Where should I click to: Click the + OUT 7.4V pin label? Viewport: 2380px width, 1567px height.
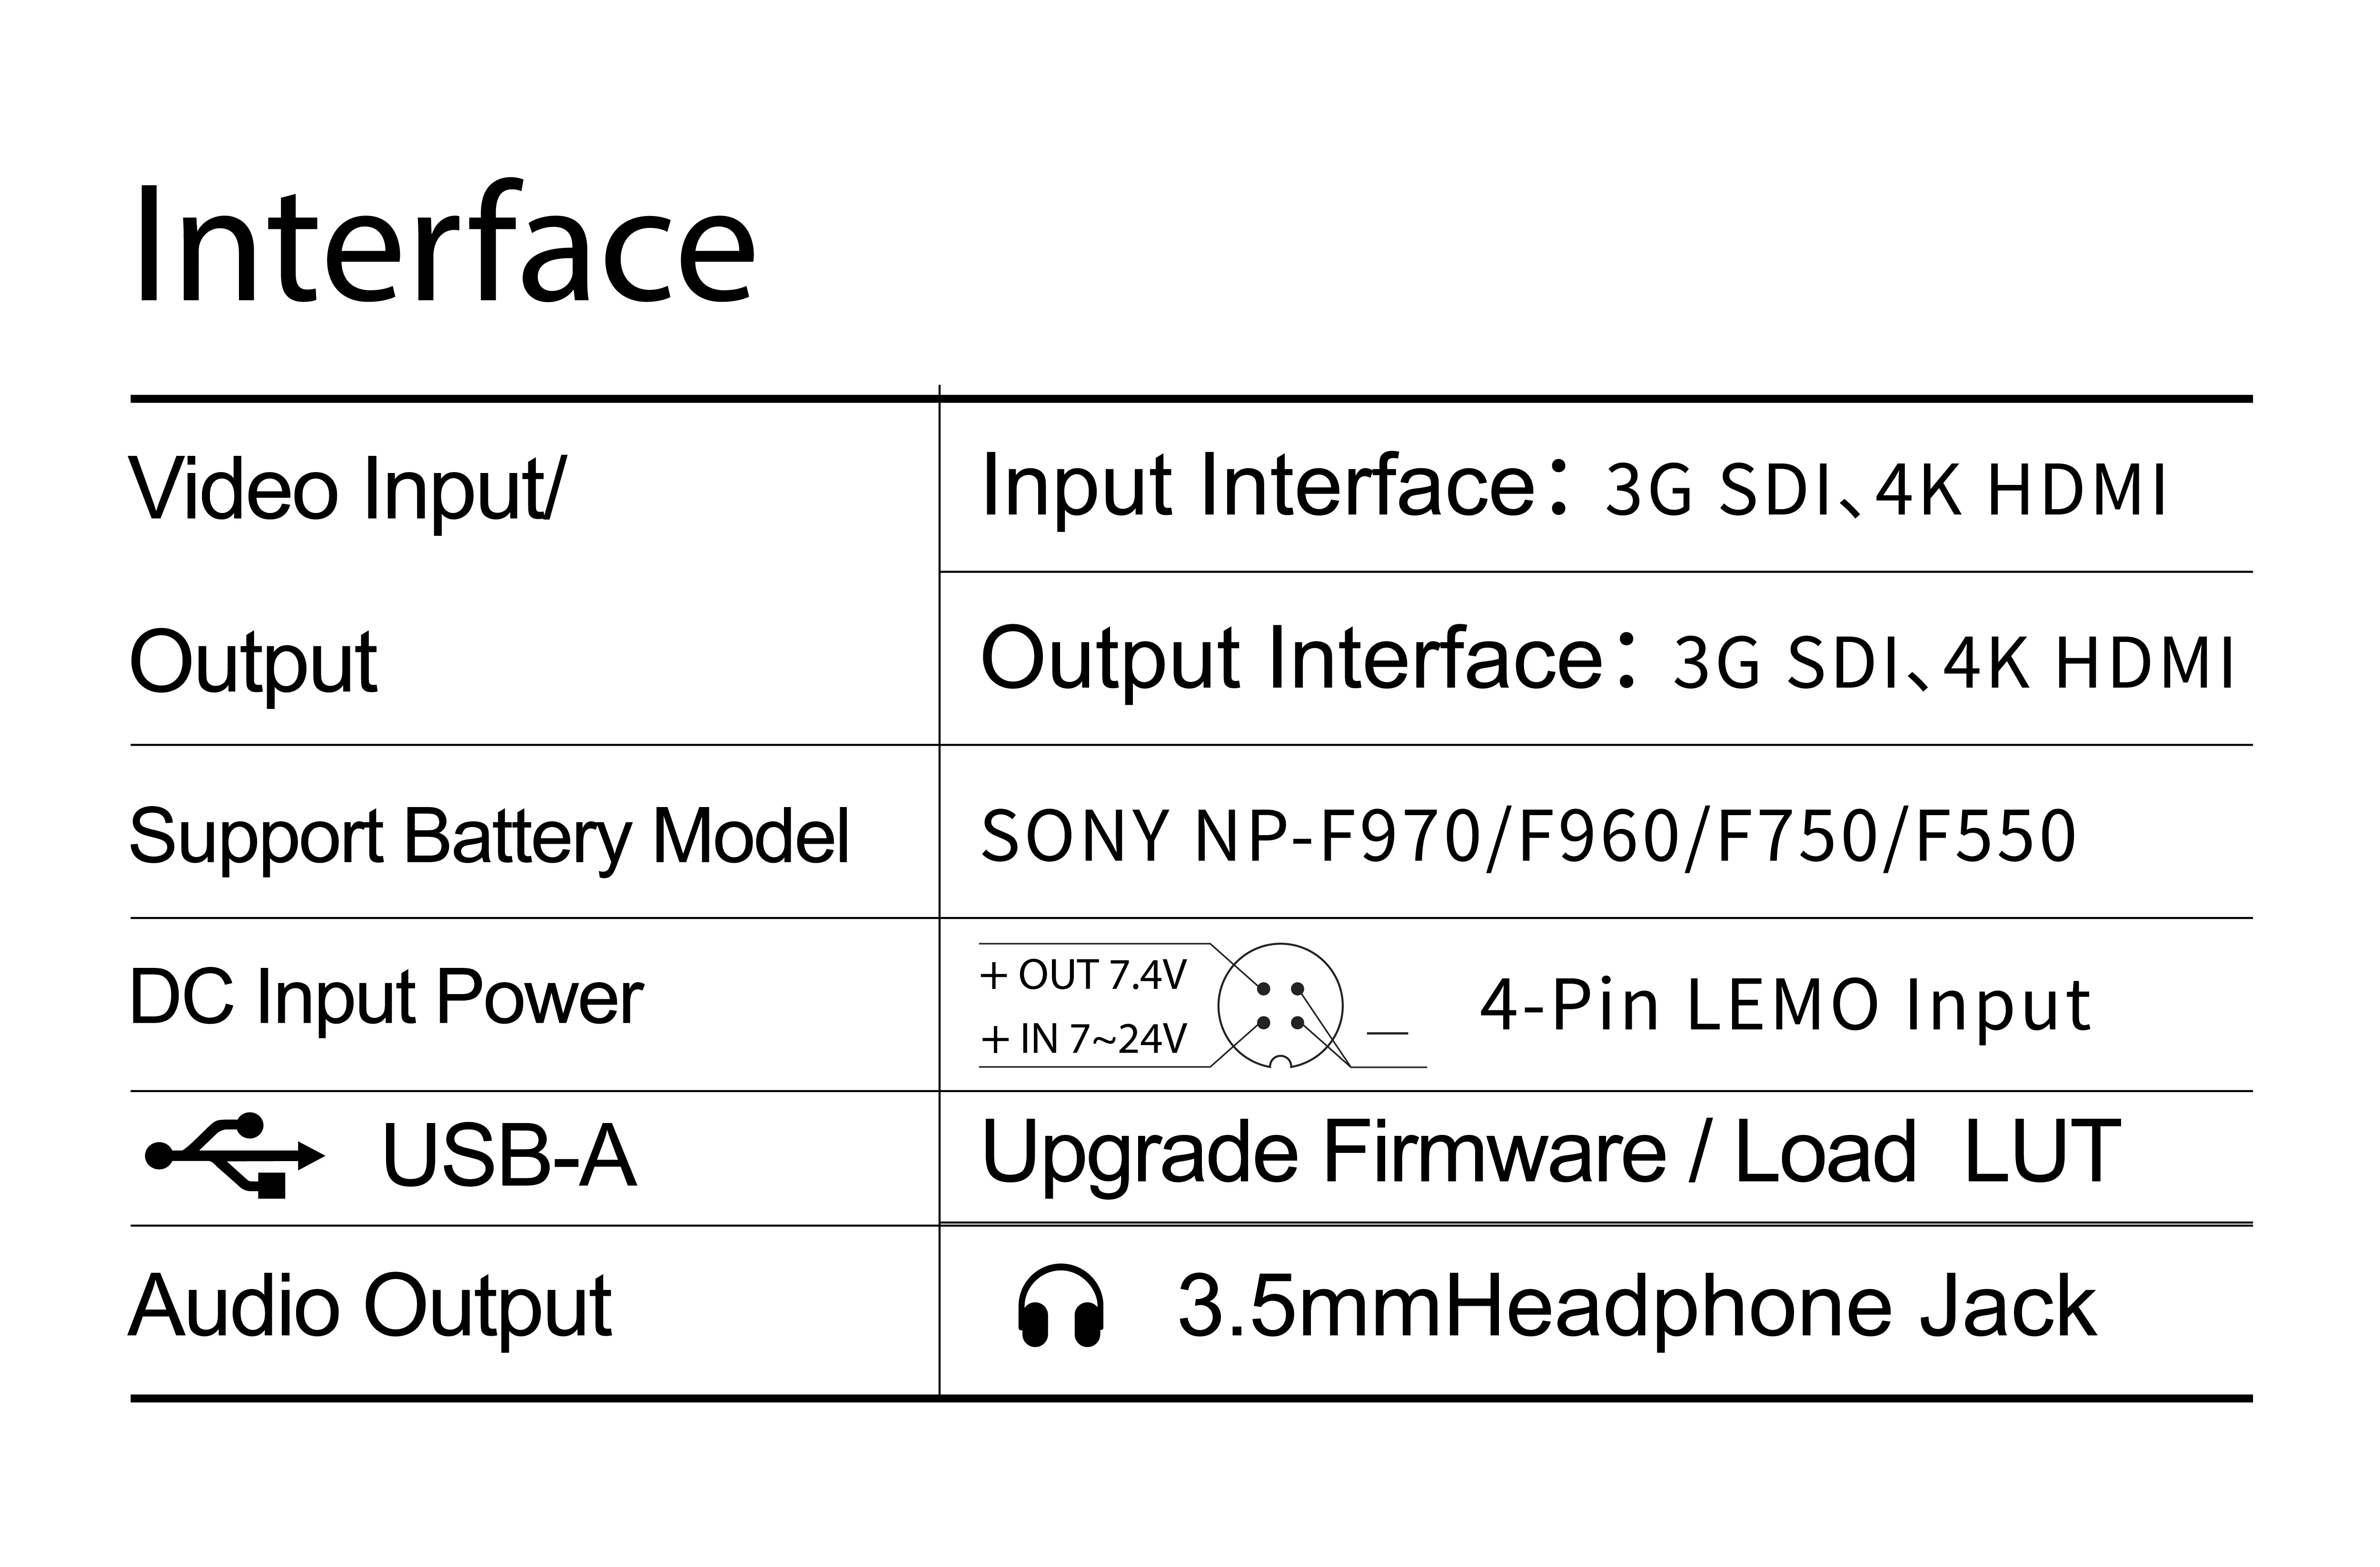pyautogui.click(x=1083, y=975)
